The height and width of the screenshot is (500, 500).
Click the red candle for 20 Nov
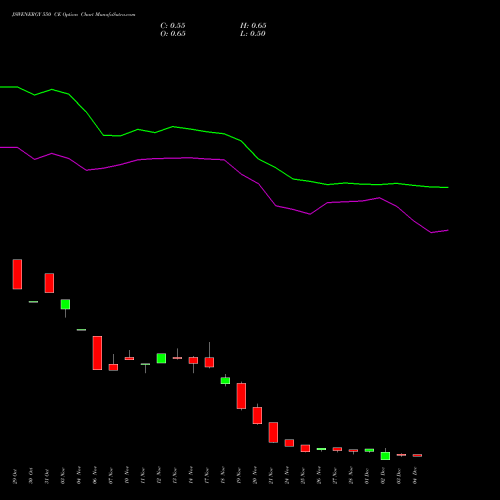click(x=257, y=415)
